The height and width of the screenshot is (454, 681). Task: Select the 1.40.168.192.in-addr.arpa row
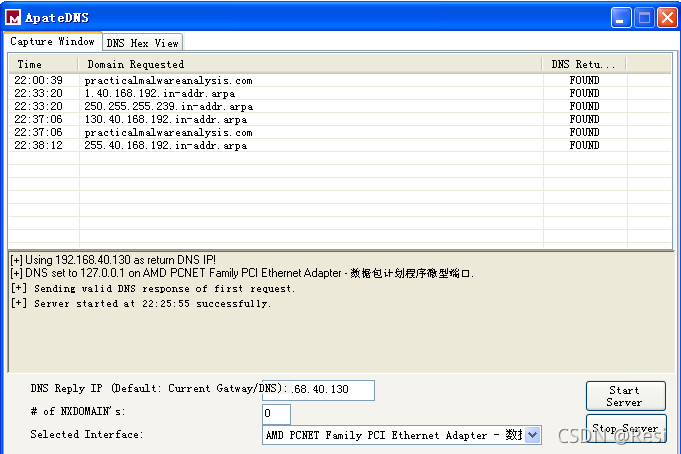tap(340, 93)
